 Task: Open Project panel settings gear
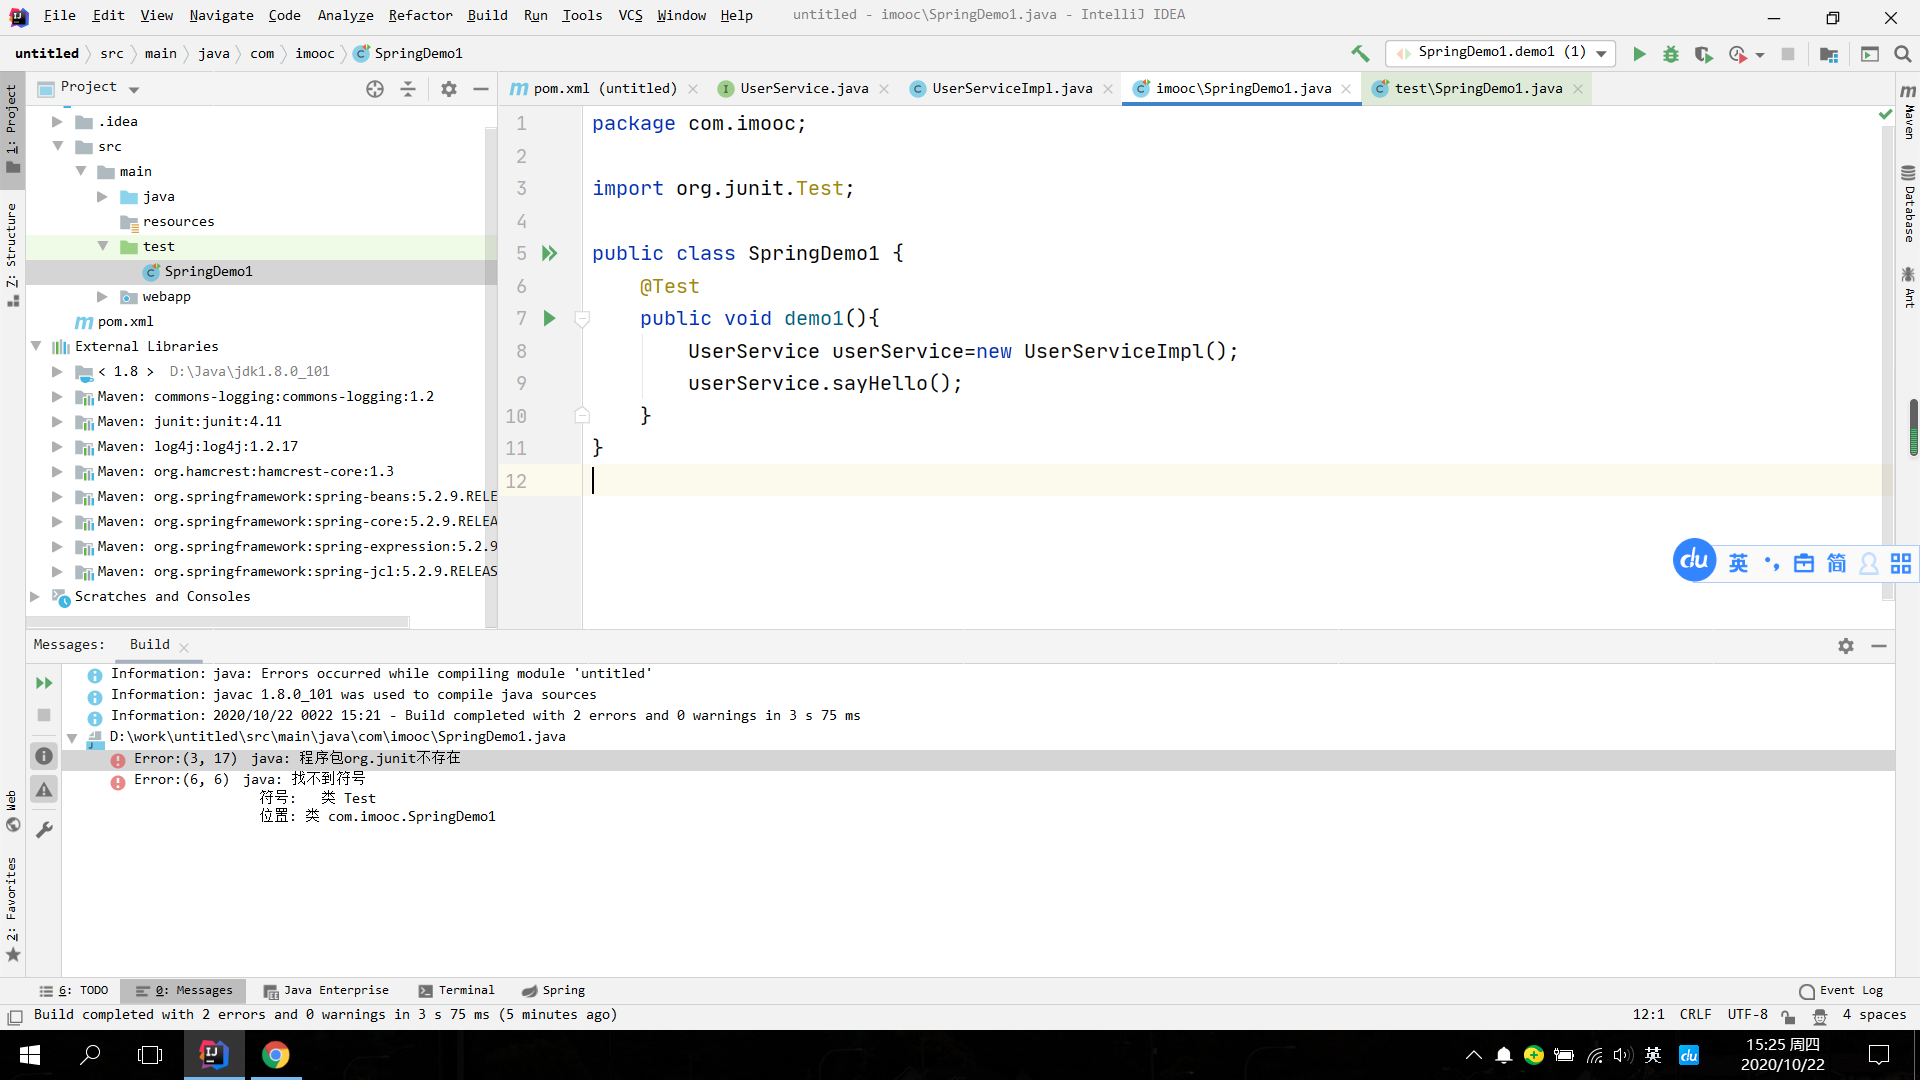tap(449, 89)
